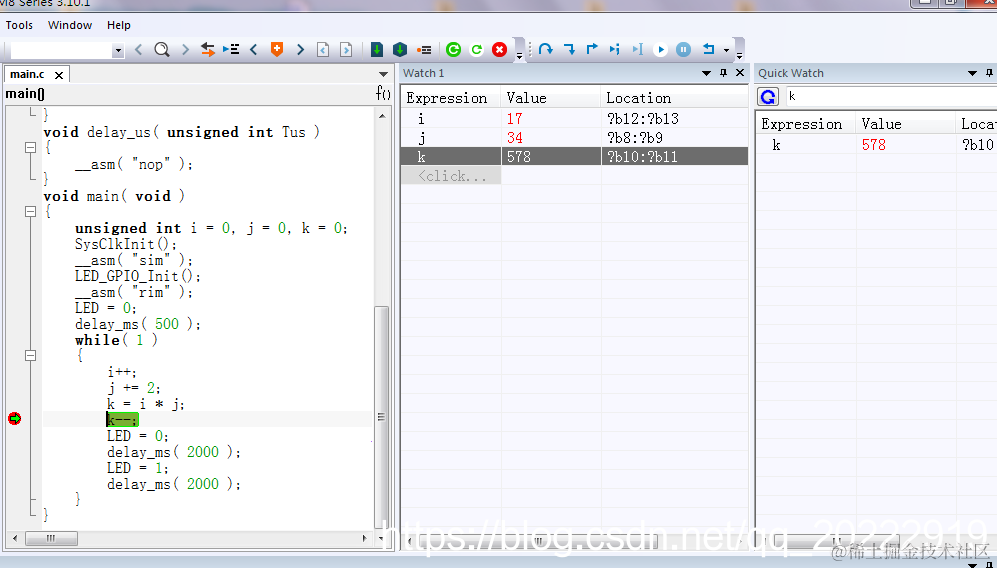Click the Quick Watch expression input field

coord(891,97)
